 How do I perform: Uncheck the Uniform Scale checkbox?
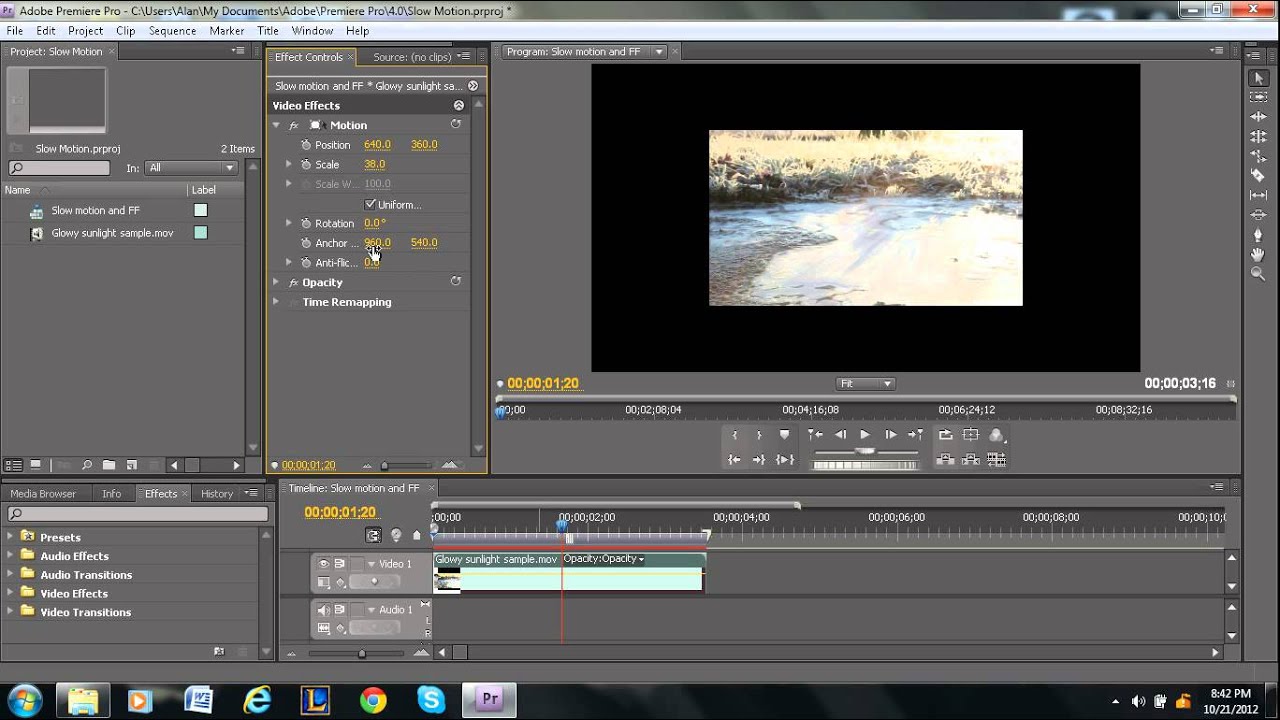pyautogui.click(x=370, y=204)
